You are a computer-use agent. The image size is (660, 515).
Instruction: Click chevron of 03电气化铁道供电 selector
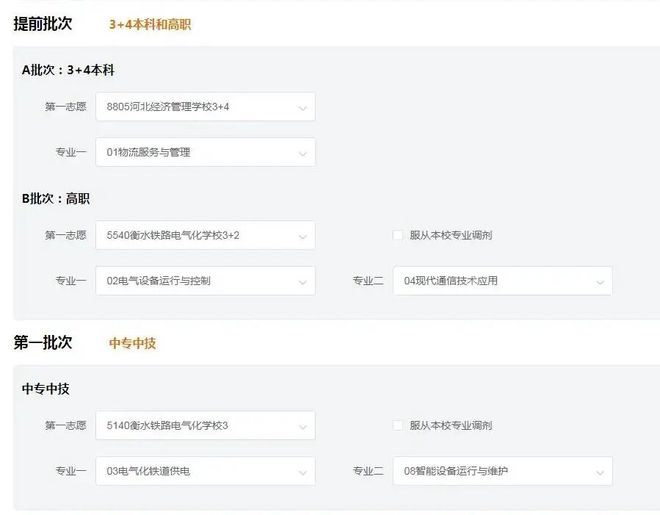click(303, 473)
